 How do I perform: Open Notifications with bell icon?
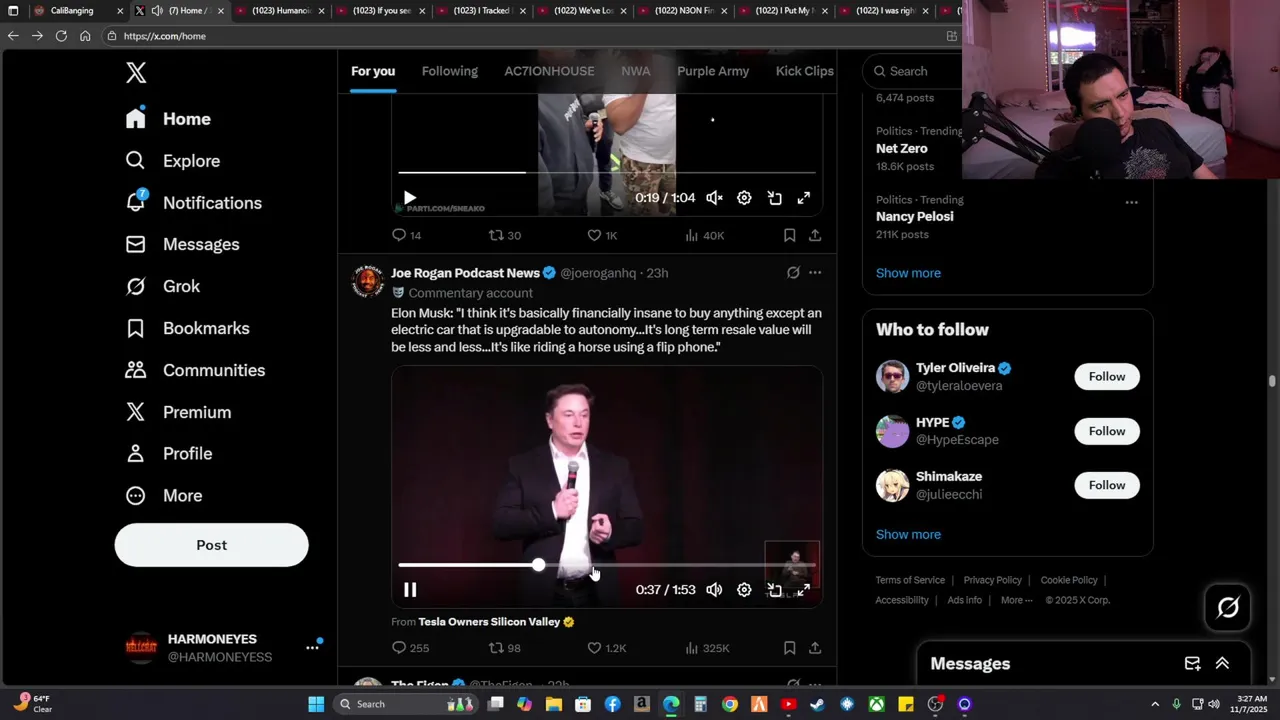click(x=193, y=203)
